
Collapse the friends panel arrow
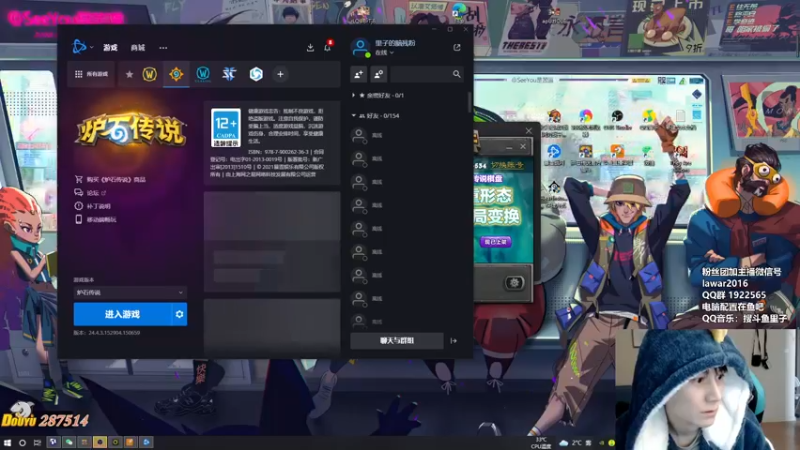coord(454,340)
